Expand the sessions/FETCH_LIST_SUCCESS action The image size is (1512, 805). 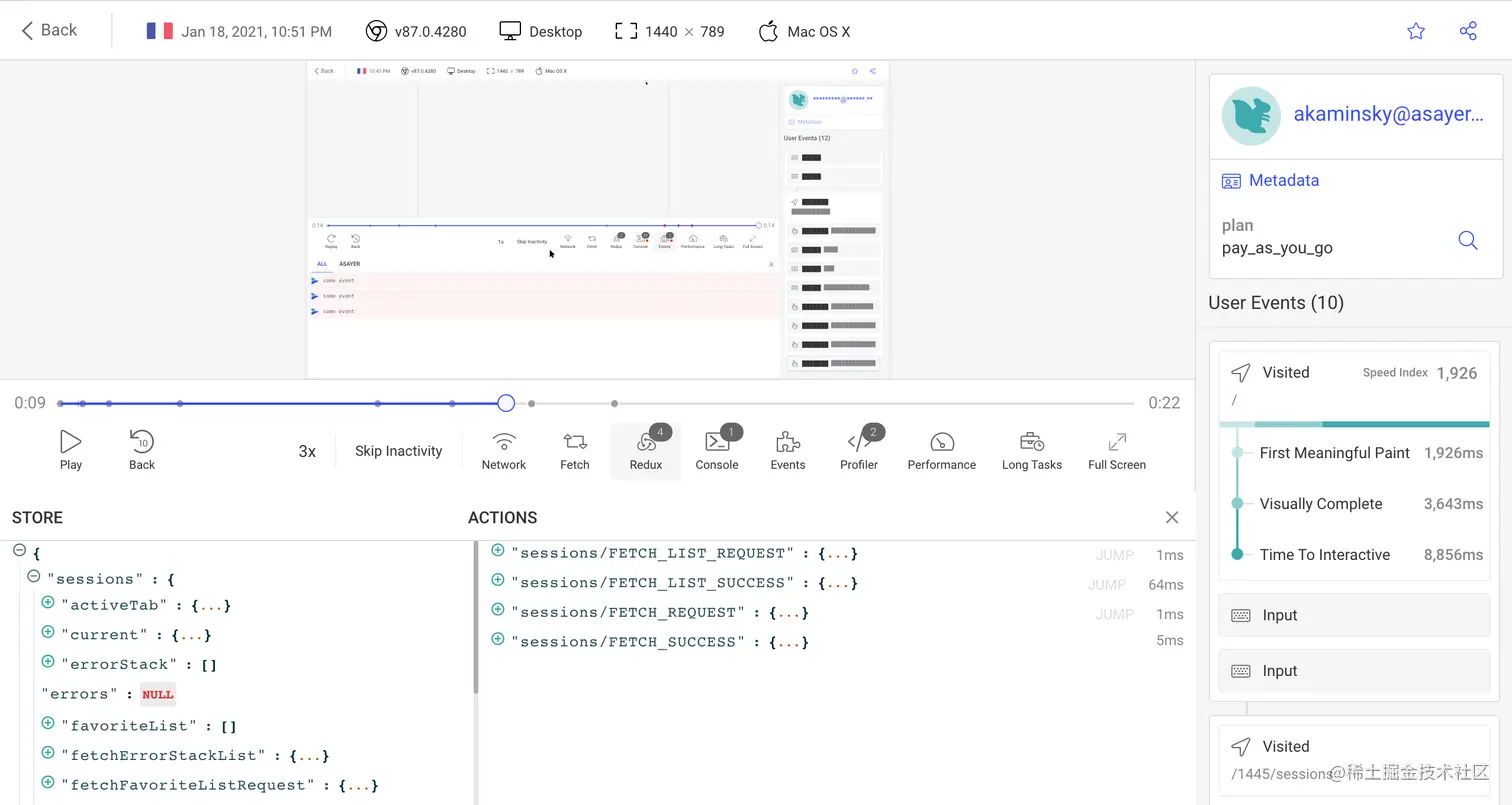coord(498,580)
